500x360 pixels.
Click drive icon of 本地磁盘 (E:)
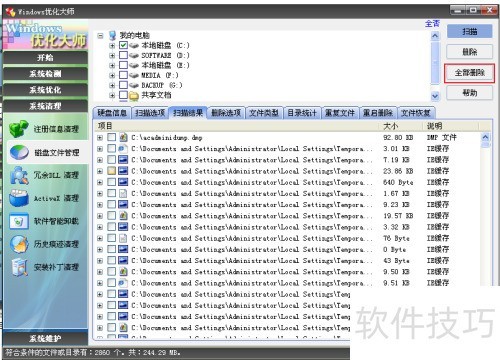tap(134, 65)
